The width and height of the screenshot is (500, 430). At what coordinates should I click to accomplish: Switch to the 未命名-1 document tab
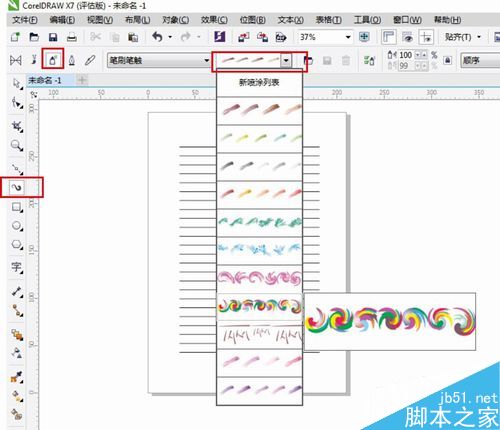point(45,80)
